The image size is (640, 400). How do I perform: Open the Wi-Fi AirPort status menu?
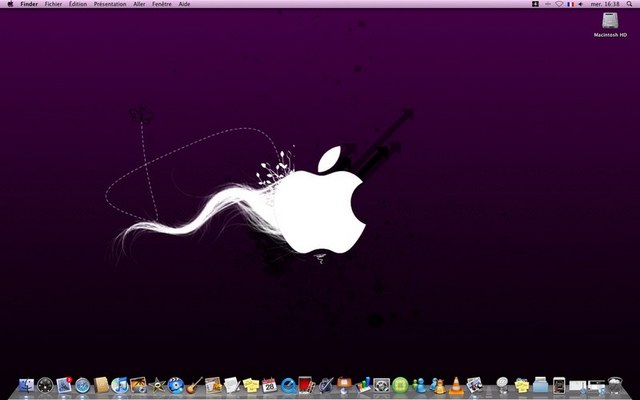[559, 4]
